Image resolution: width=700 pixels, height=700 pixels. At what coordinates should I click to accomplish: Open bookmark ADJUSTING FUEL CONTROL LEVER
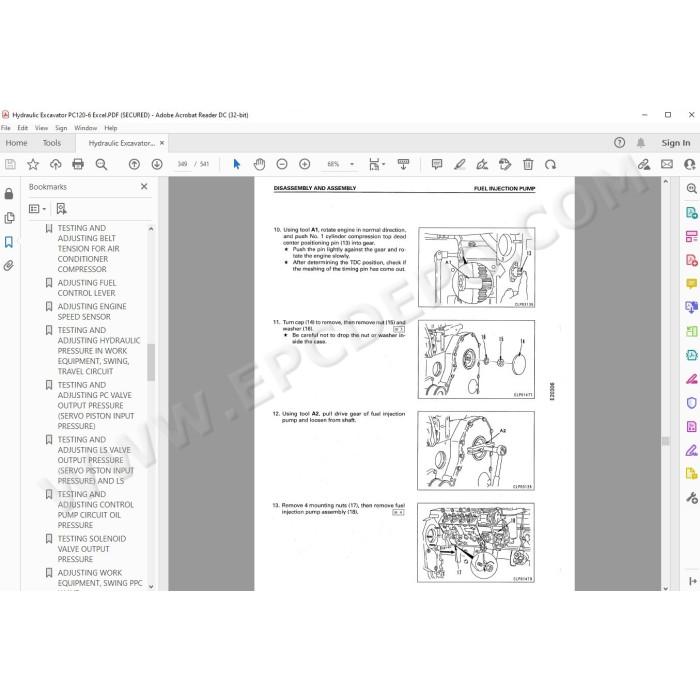87,288
